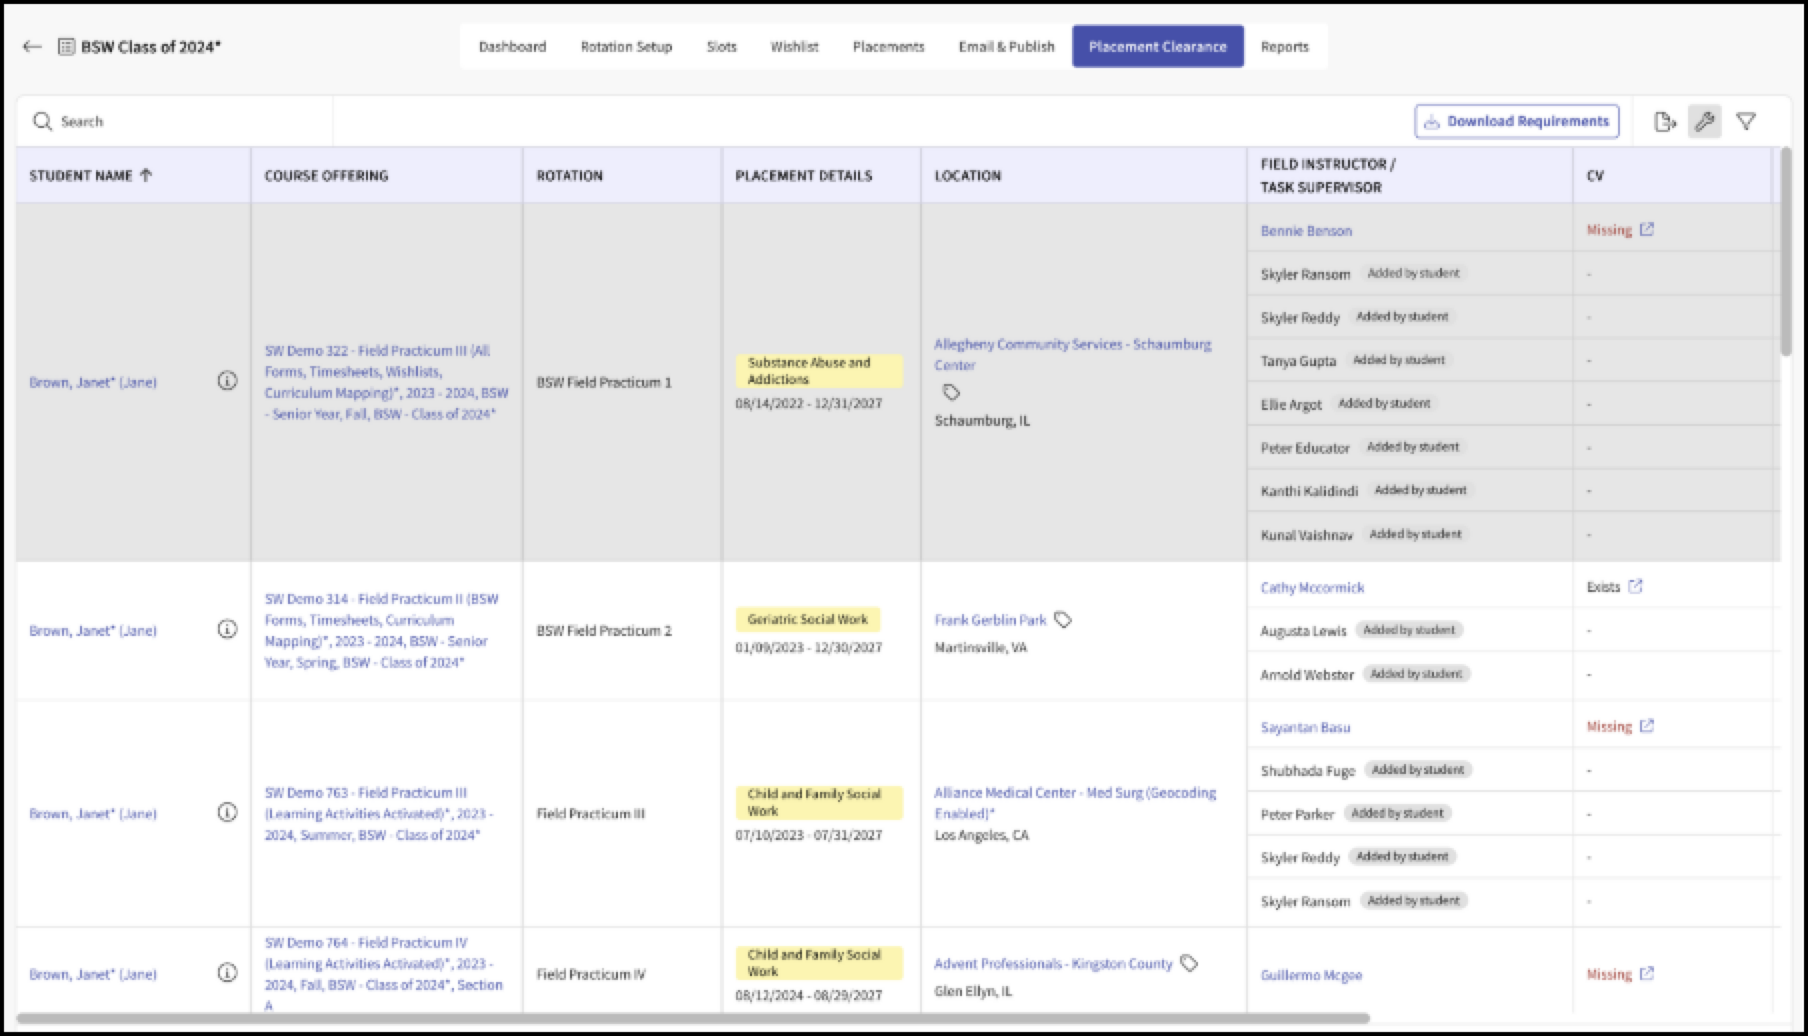
Task: Open the Placements tab
Action: [x=888, y=46]
